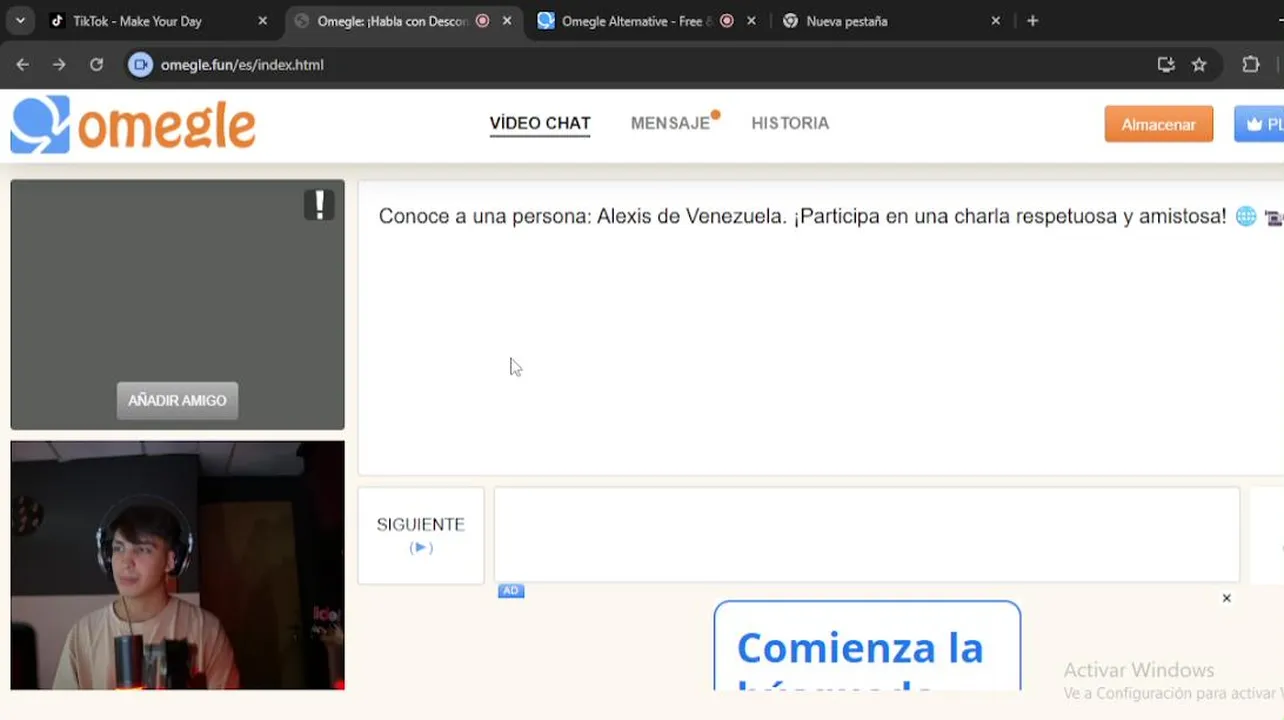Close the Comienza la búsqueda ad

[1226, 598]
